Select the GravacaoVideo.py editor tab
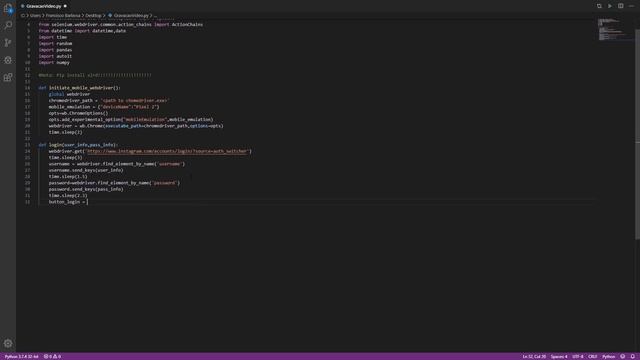Screen dimensions: 640x360 [x=44, y=6]
